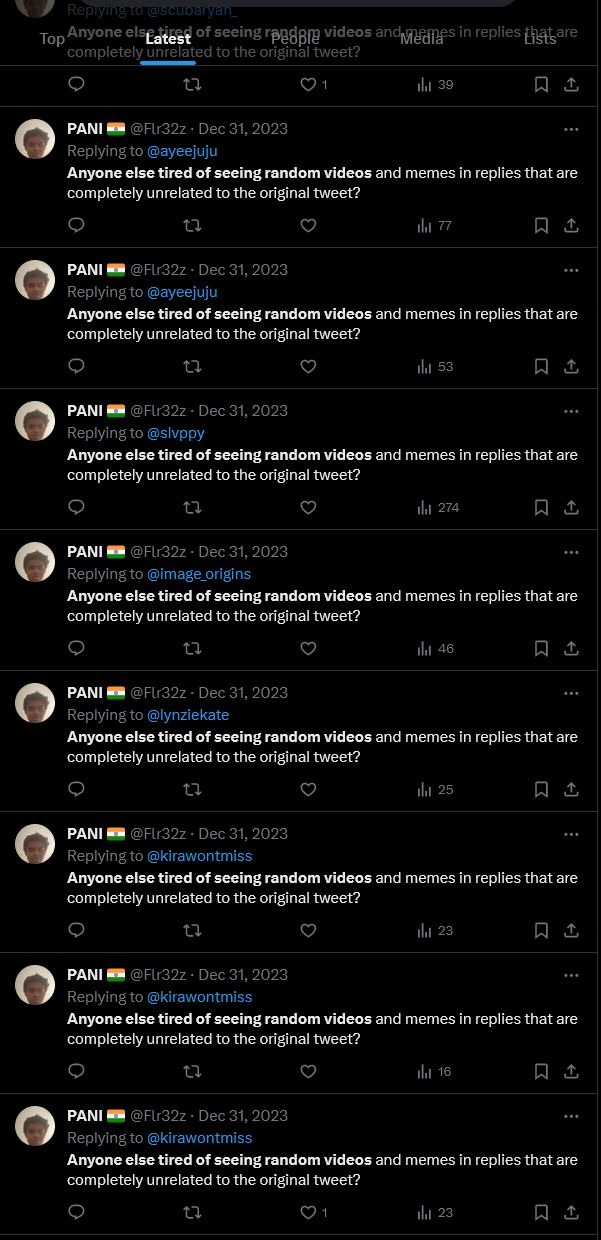
Task: Open @slvppy profile link
Action: 176,433
